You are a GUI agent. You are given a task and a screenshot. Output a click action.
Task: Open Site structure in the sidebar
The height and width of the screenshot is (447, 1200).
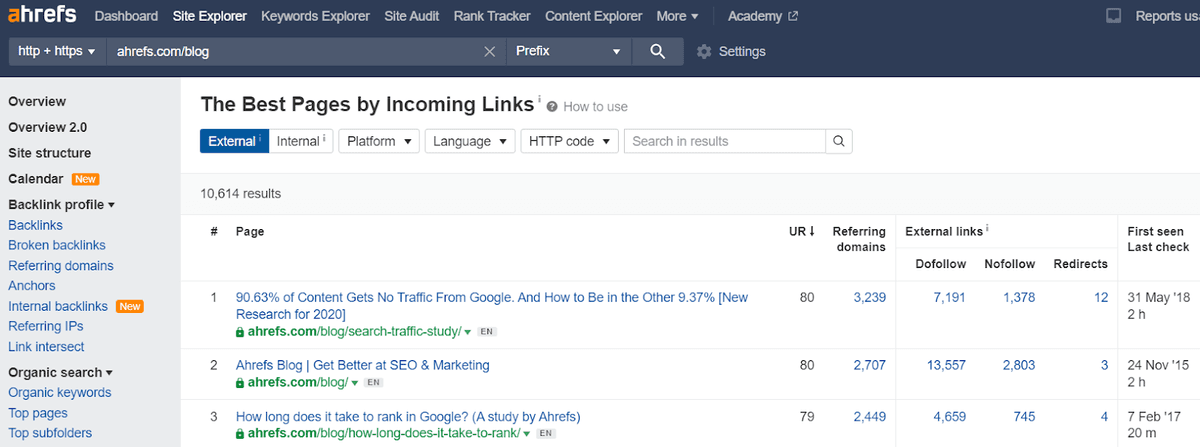click(49, 153)
